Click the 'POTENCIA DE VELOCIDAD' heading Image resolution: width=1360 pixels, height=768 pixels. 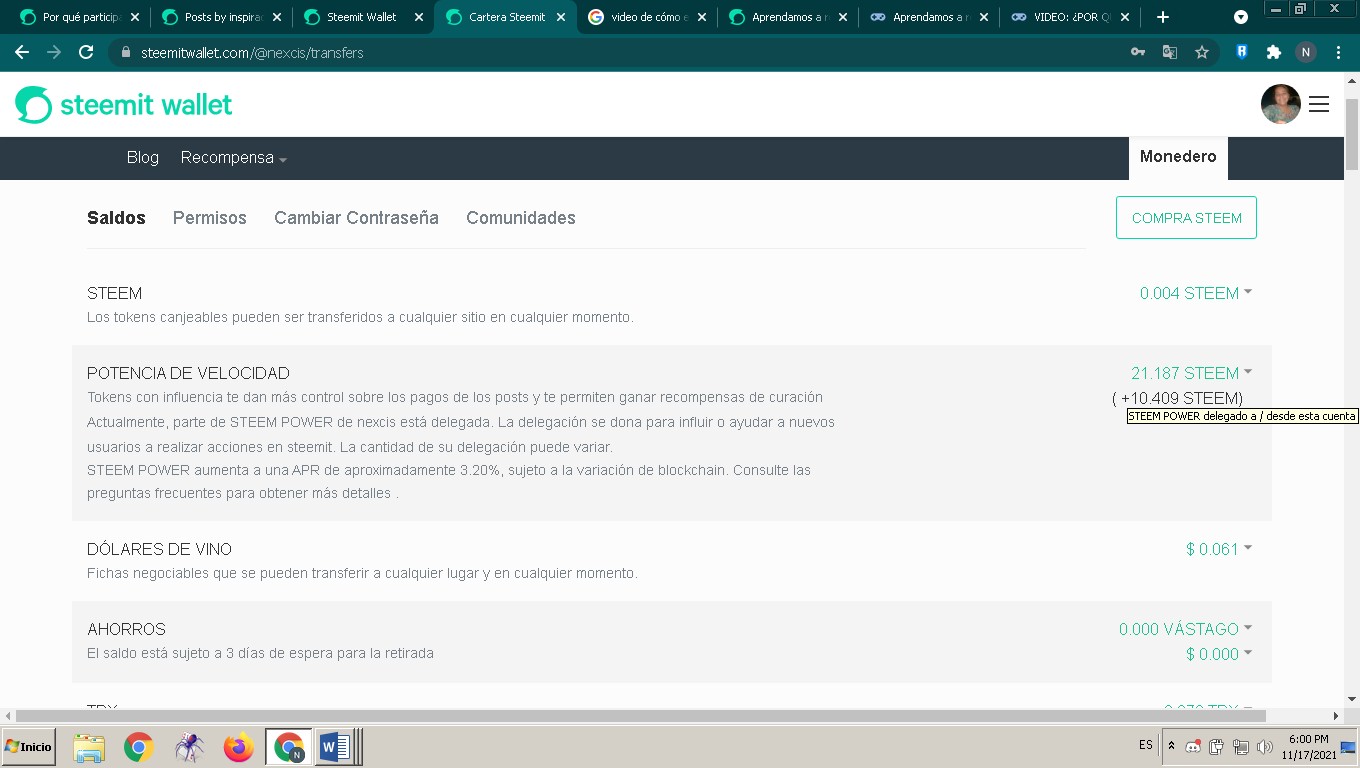tap(188, 373)
